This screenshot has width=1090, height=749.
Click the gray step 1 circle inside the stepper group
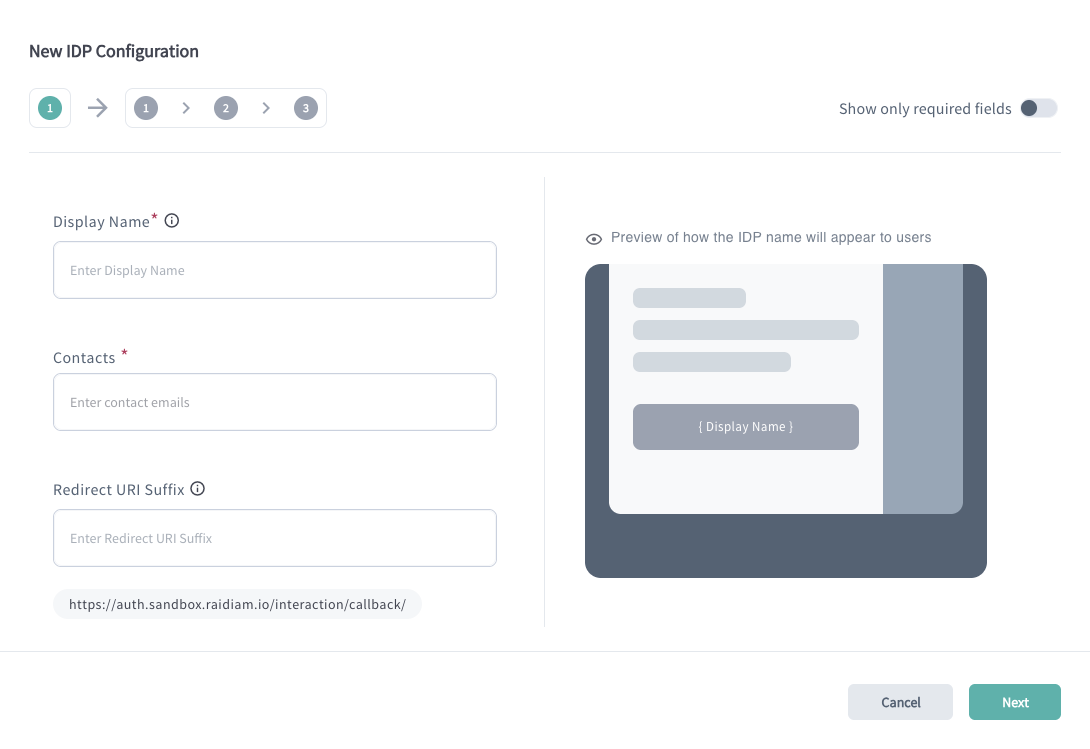pos(146,107)
